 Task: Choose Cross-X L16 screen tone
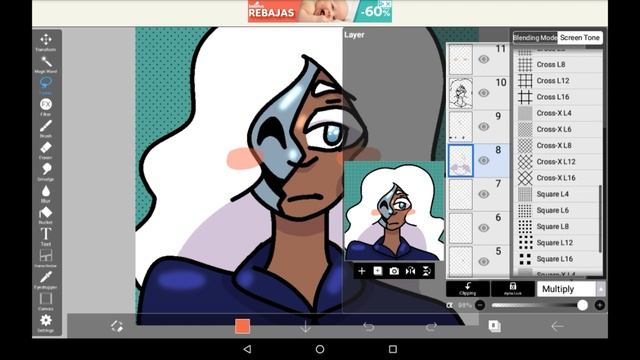coord(558,178)
